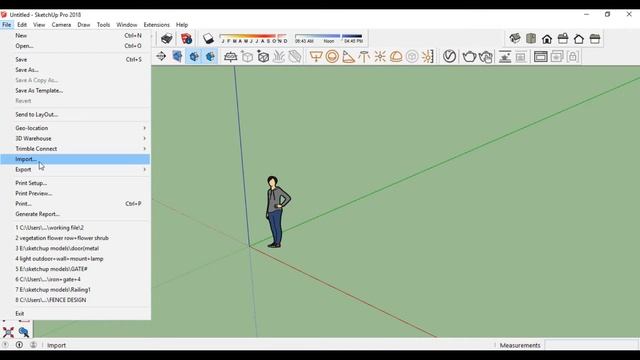The width and height of the screenshot is (640, 360).
Task: Open recent file 'vegetation flower row+flower shrub'
Action: click(75, 238)
